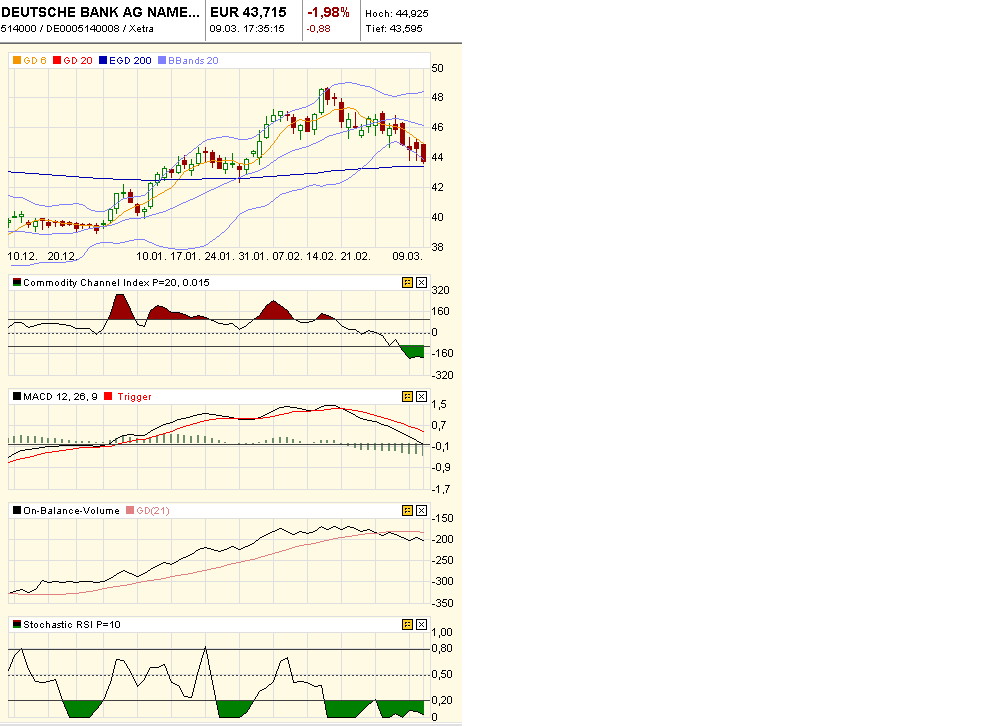Click the 10.01. date axis label

click(x=150, y=256)
